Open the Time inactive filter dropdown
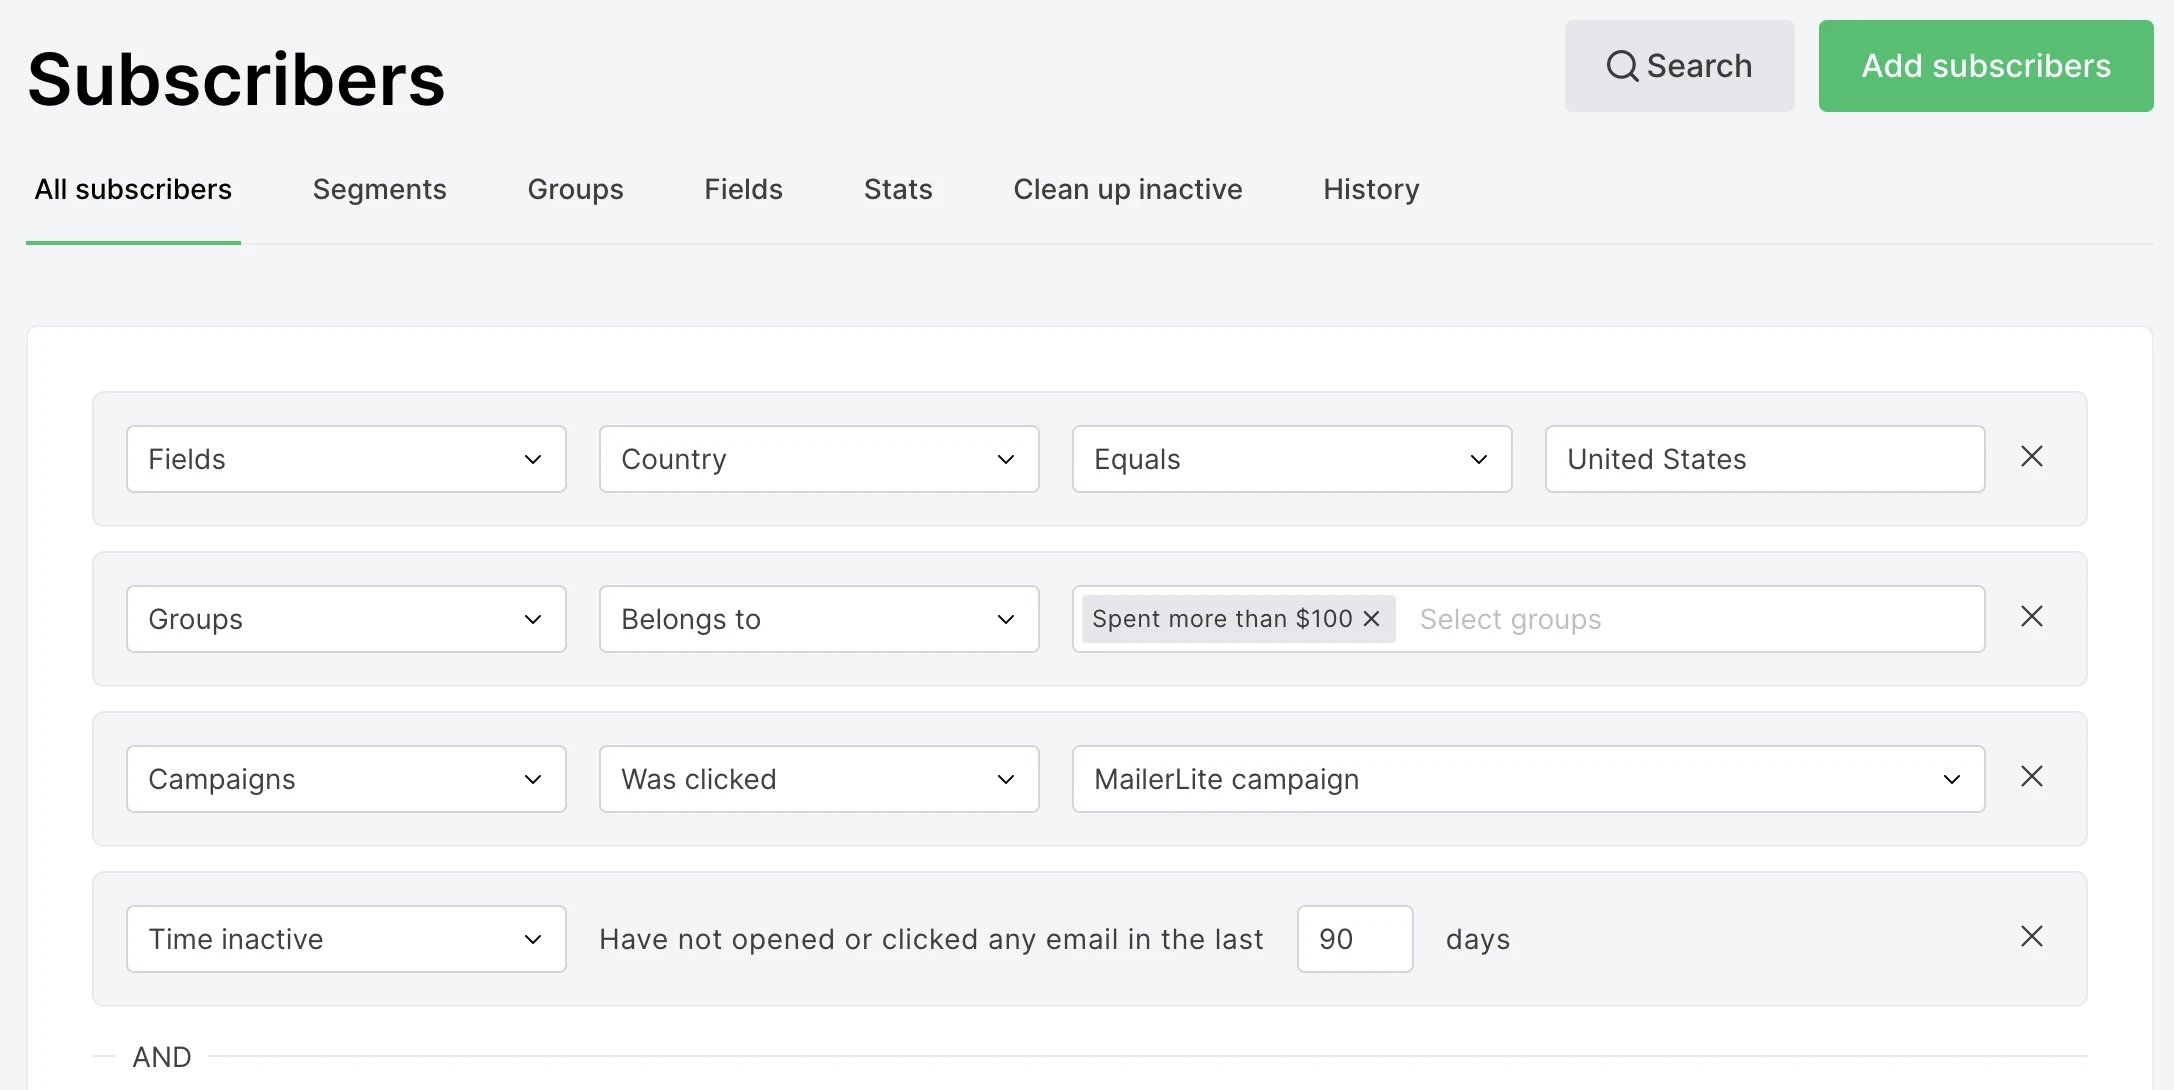 [x=346, y=939]
